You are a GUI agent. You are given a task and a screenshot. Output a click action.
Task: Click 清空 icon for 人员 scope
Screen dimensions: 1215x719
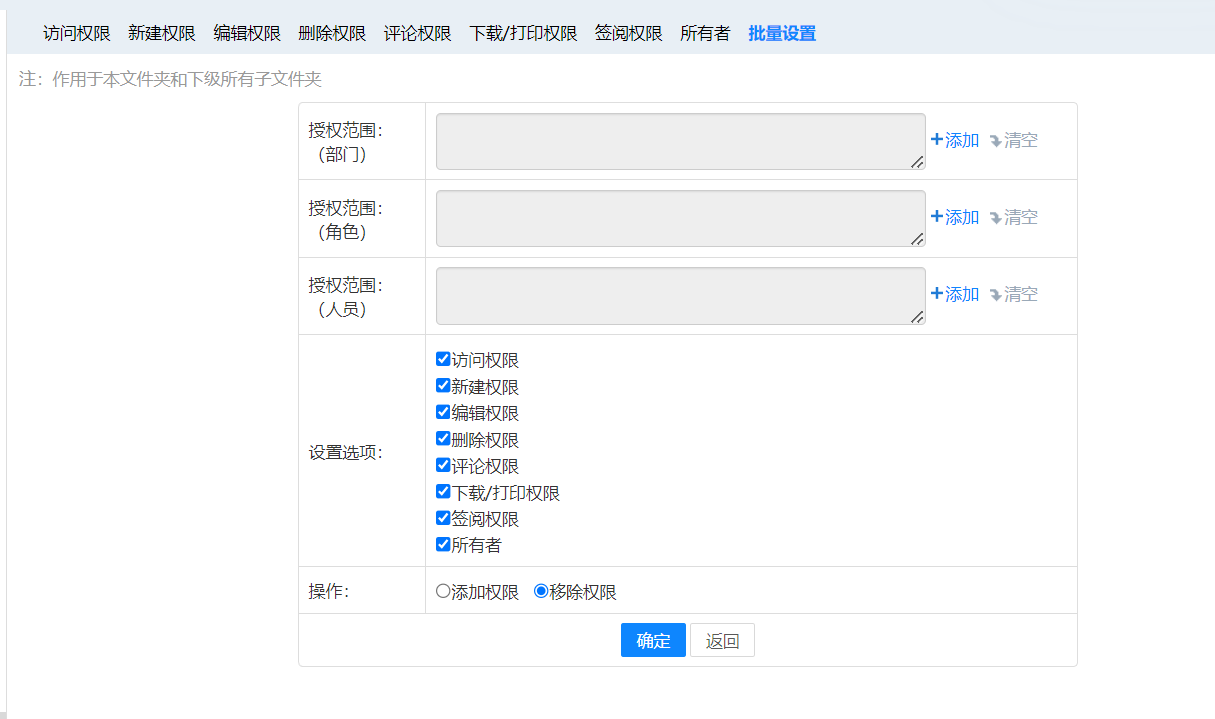(995, 295)
